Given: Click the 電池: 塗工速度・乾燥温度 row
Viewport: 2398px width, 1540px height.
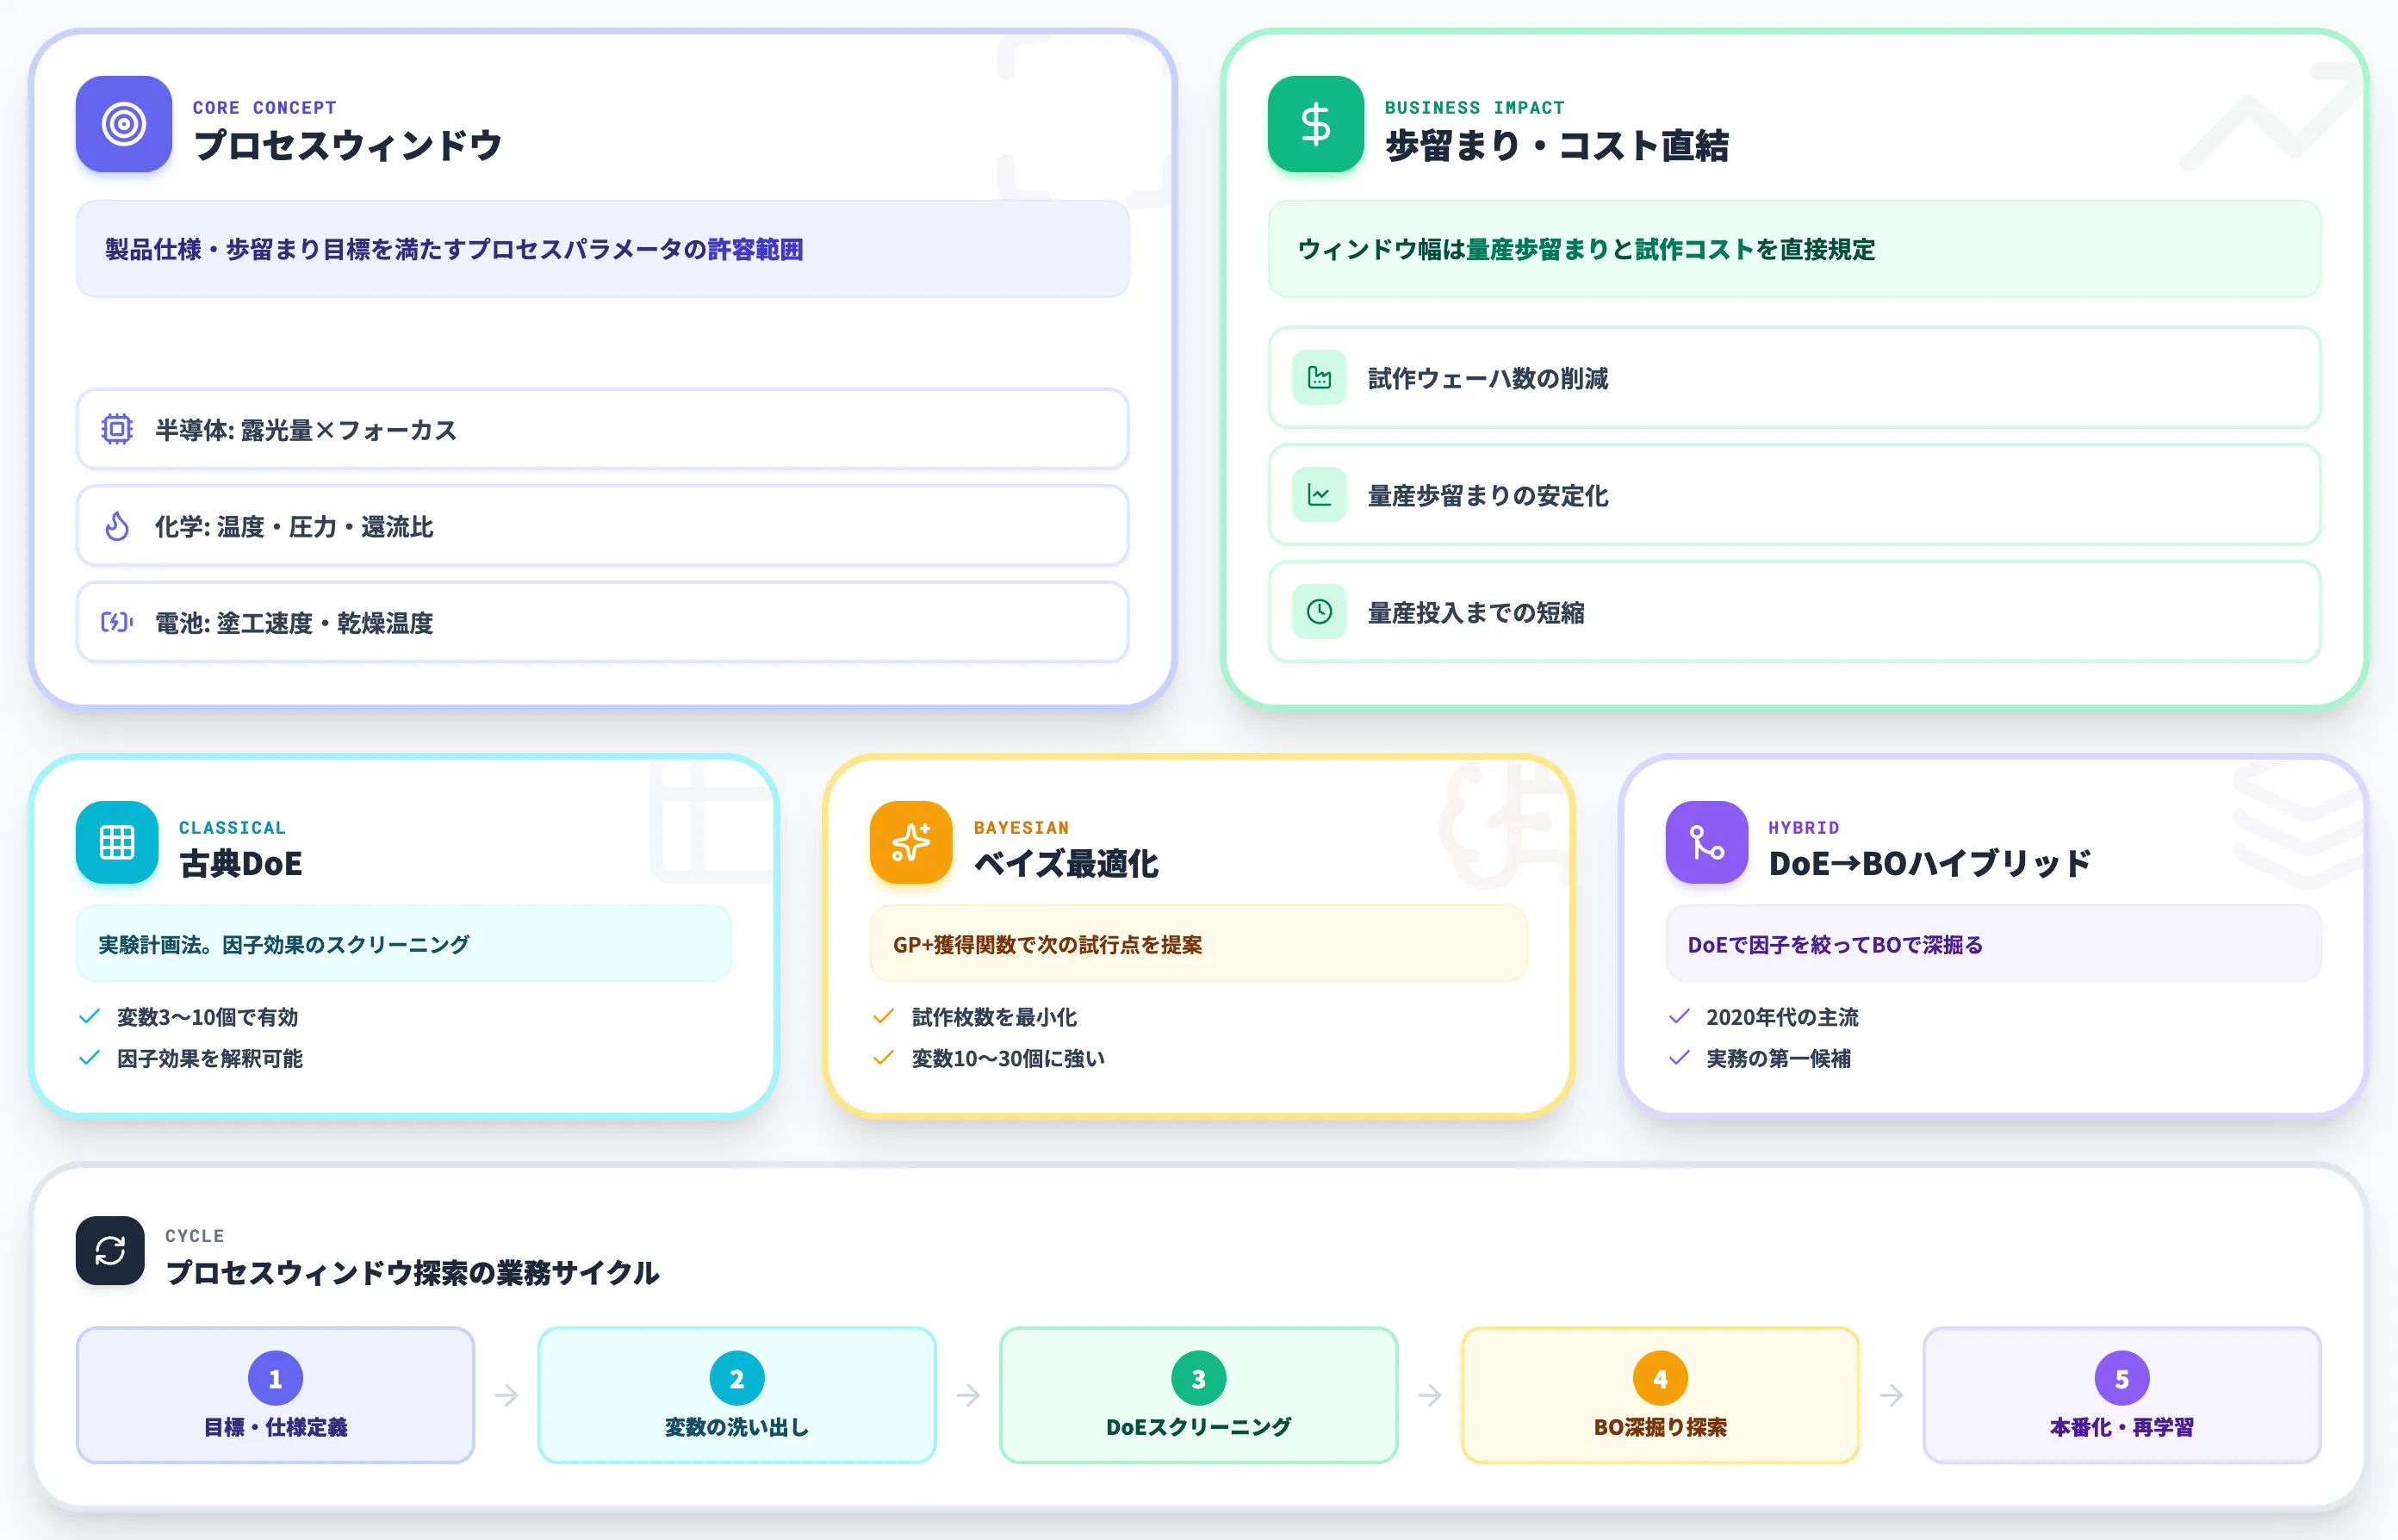Looking at the screenshot, I should coord(603,622).
